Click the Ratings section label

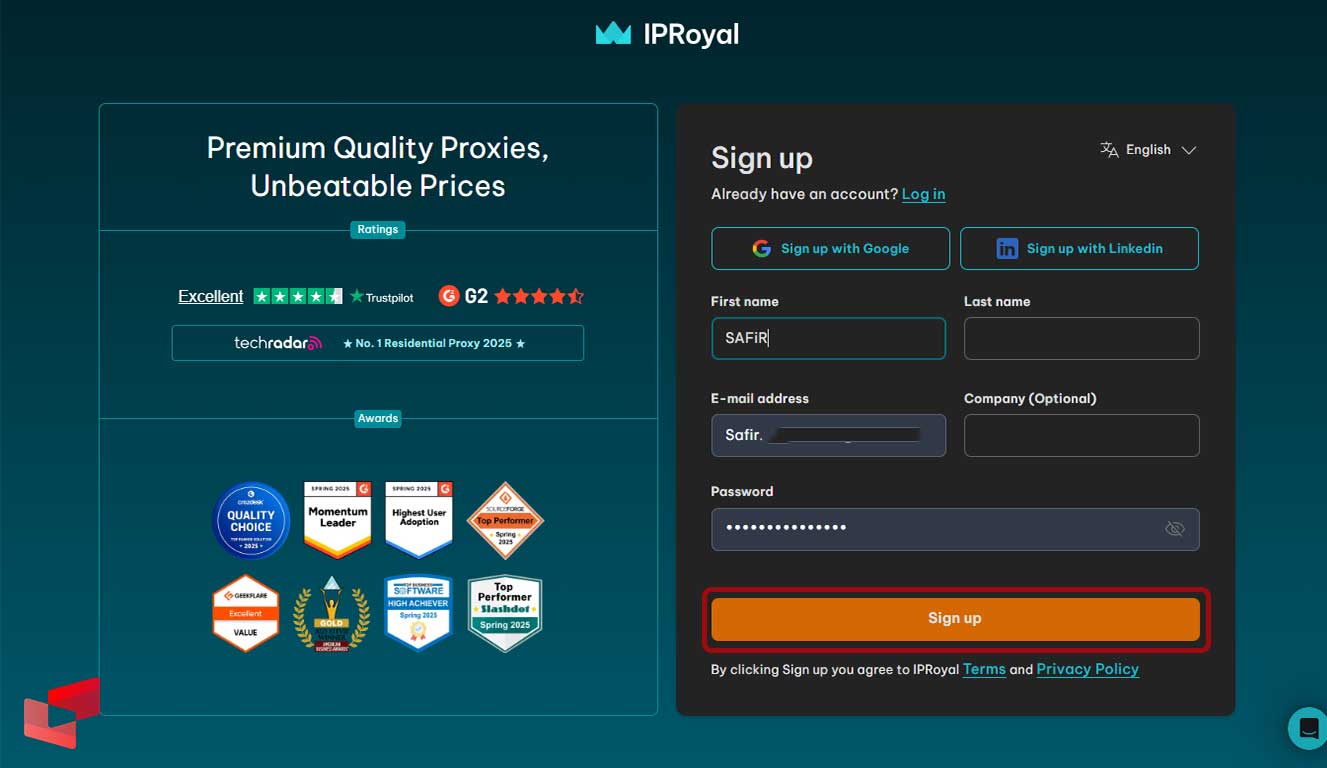coord(377,229)
